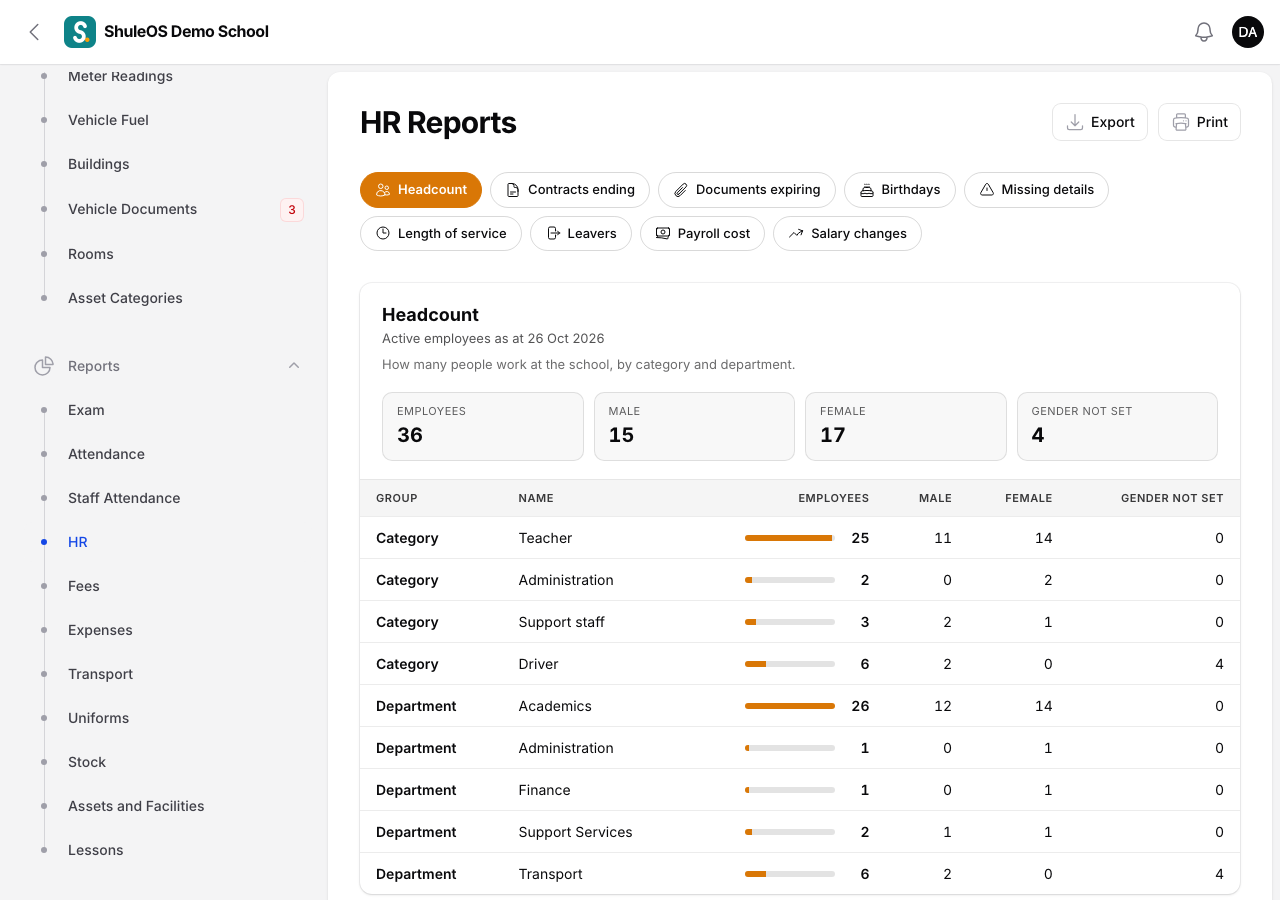Screen dimensions: 1280x900
Task: Click the Employees summary card
Action: 483,426
